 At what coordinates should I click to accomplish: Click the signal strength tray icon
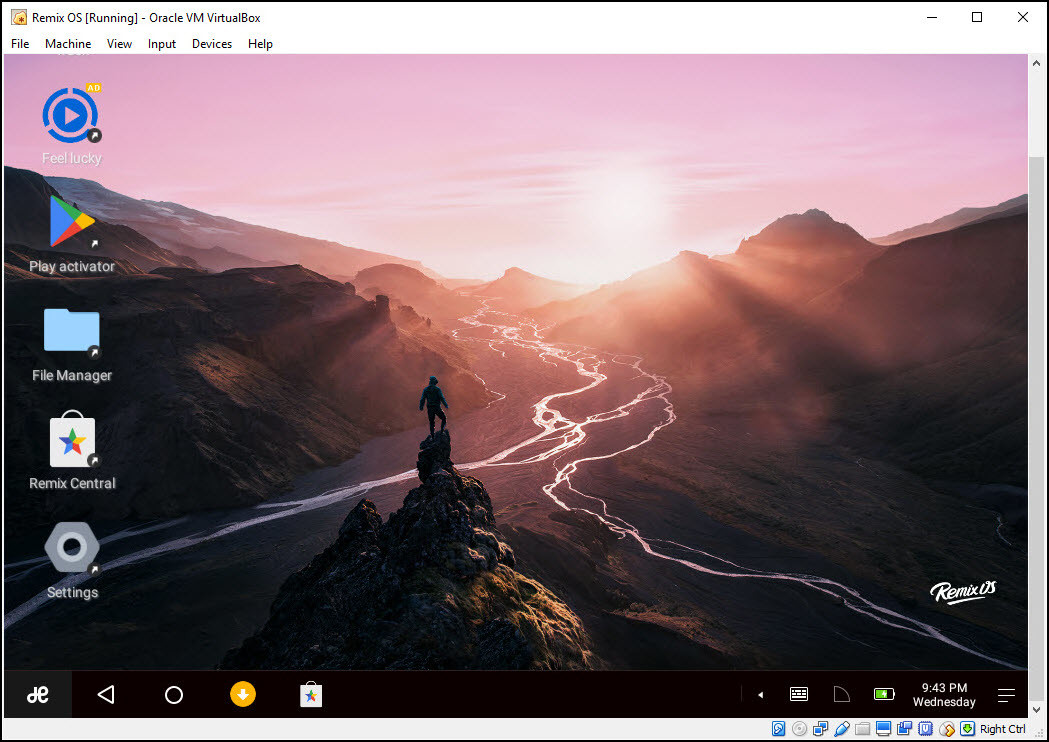842,694
